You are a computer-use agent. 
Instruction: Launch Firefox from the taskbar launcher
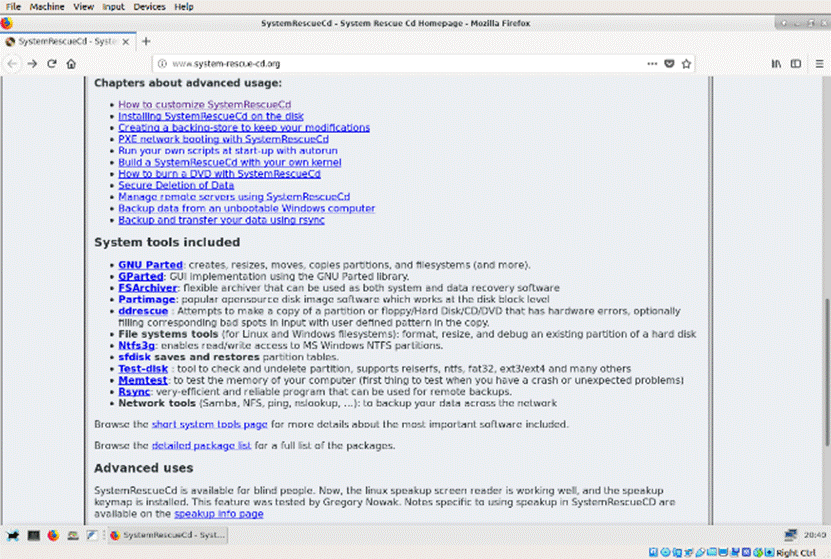(53, 535)
